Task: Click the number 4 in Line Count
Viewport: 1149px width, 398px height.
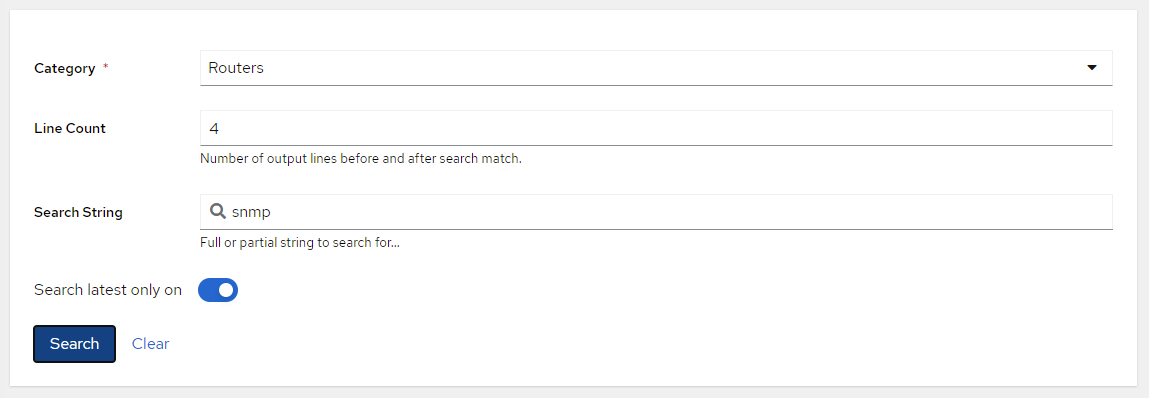Action: tap(214, 129)
